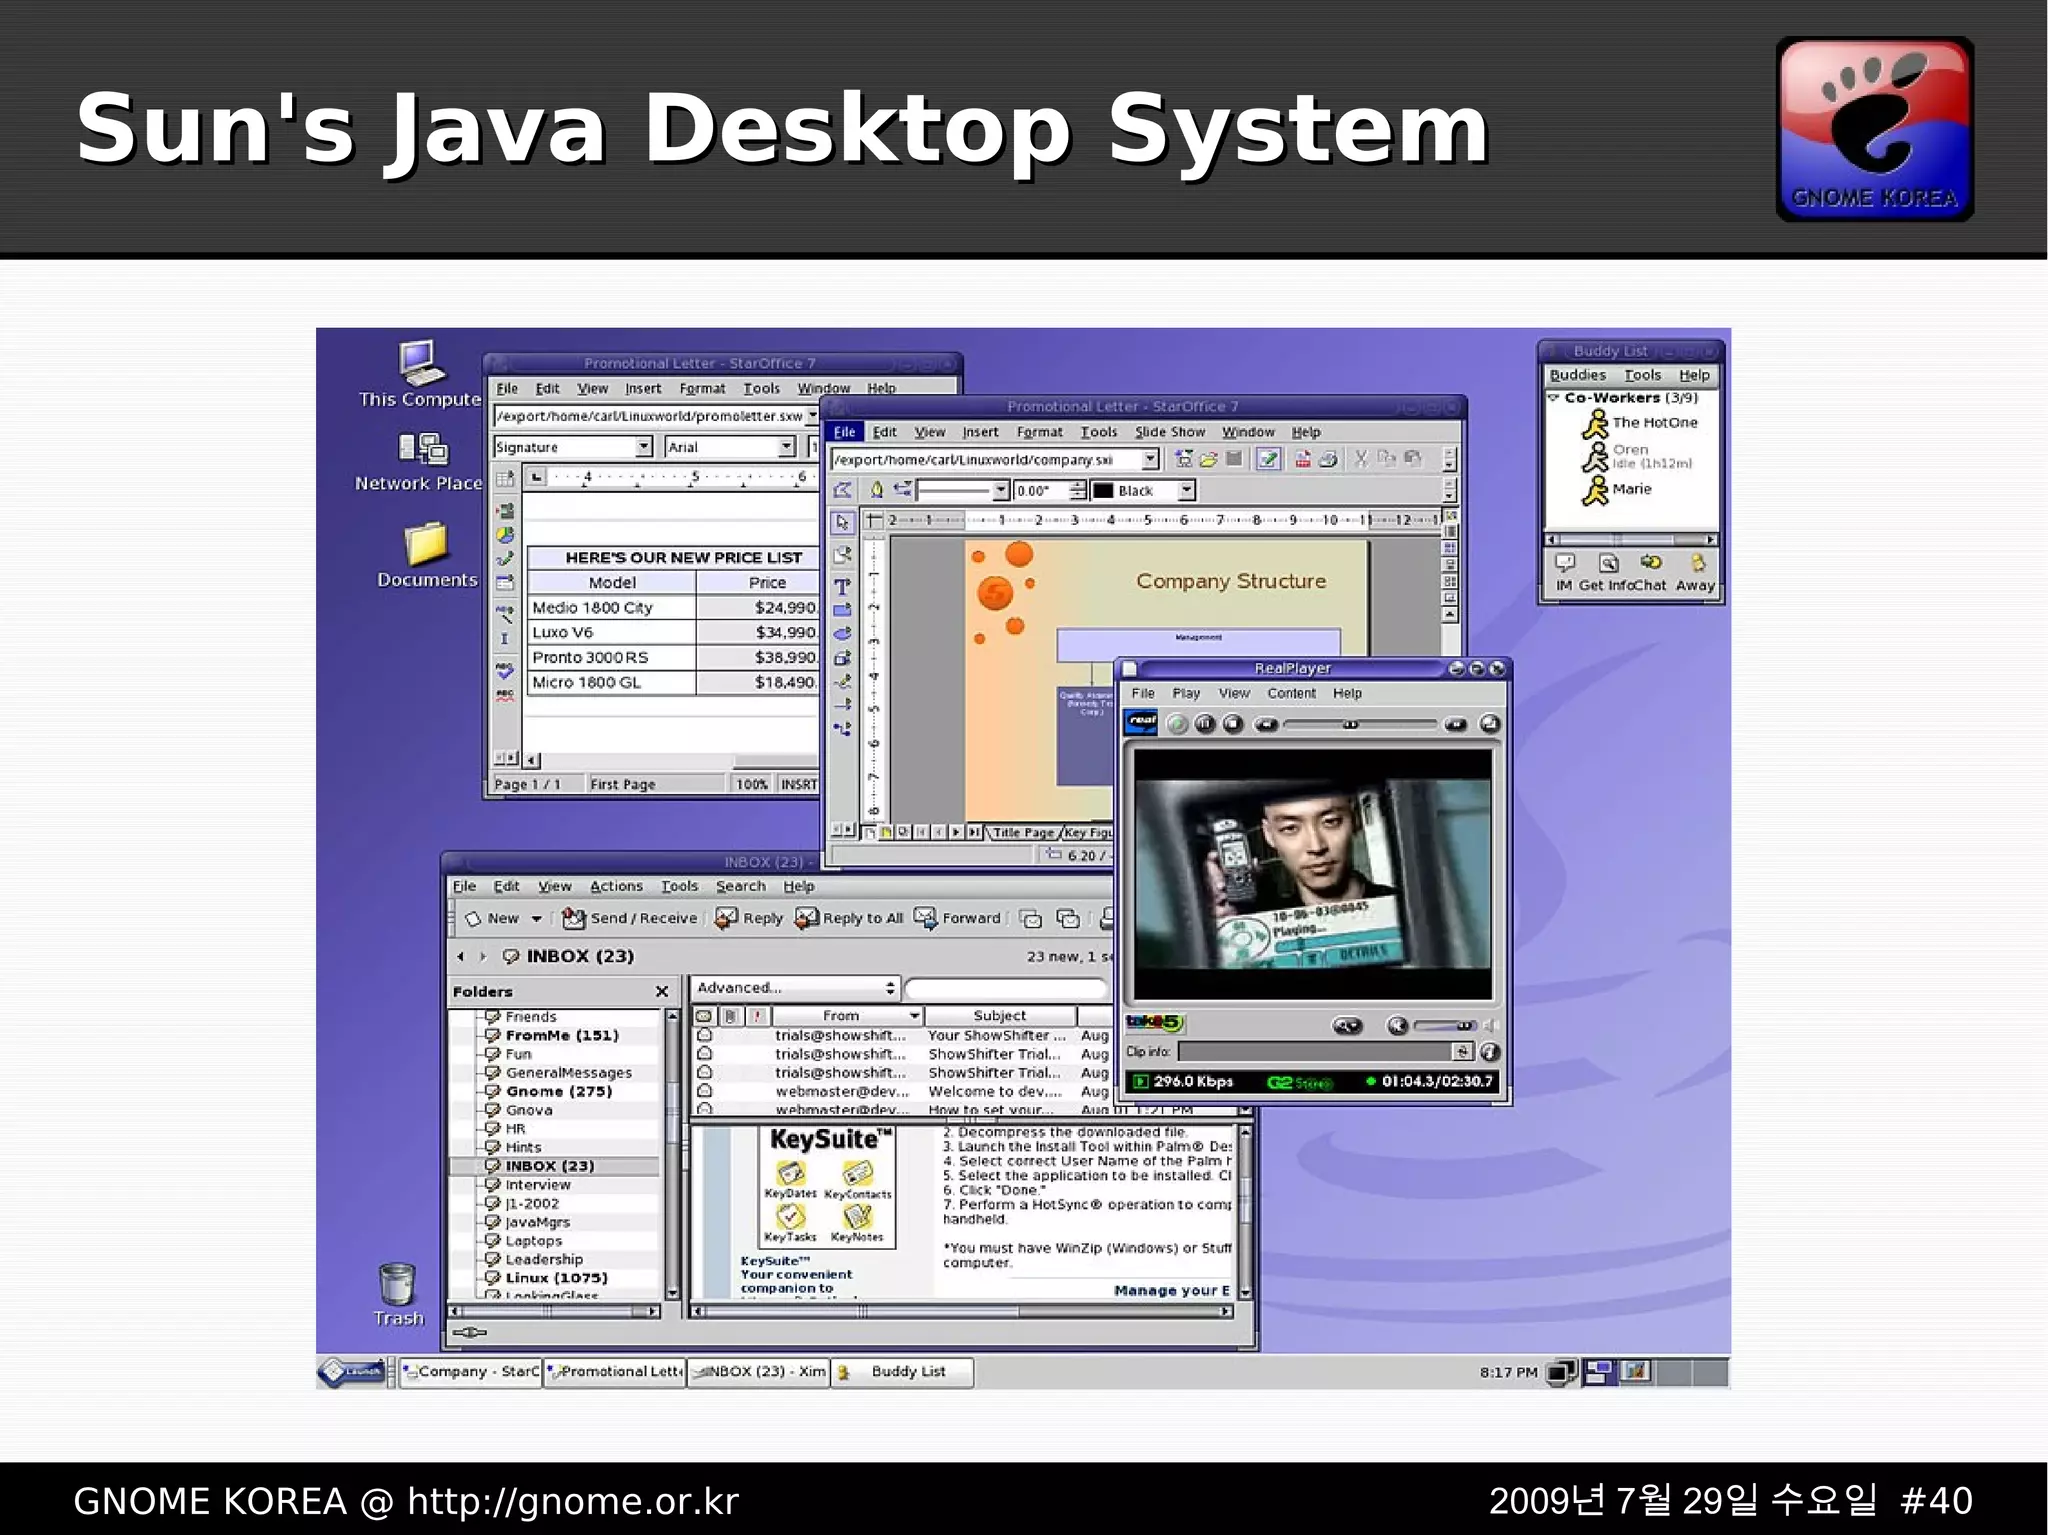This screenshot has height=1535, width=2048.
Task: Toggle INSRT mode in Writer status bar
Action: point(798,784)
